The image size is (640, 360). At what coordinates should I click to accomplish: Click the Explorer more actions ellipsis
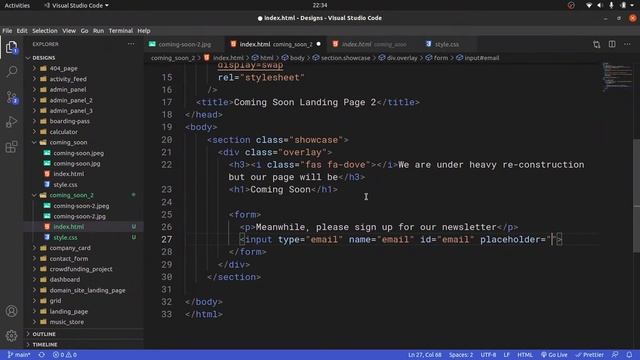(131, 44)
